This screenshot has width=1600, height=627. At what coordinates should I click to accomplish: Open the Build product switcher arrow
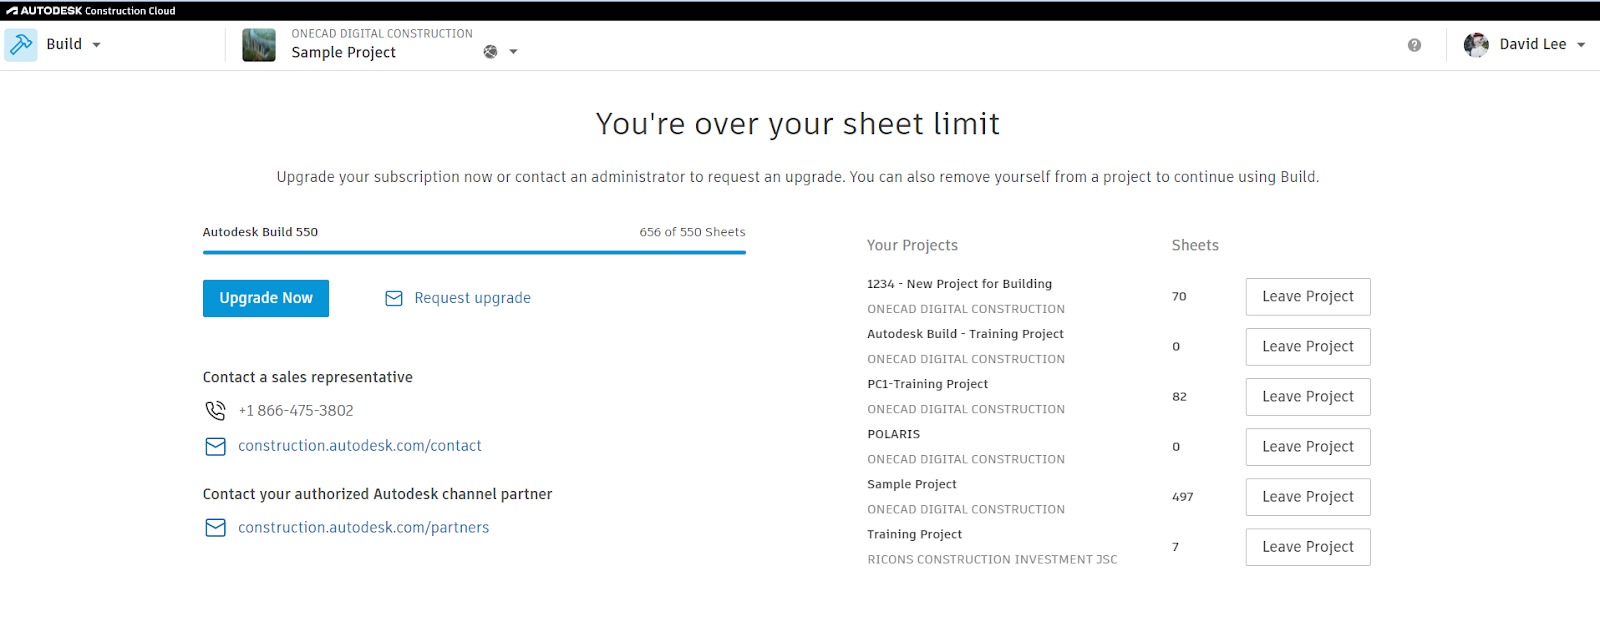(97, 45)
